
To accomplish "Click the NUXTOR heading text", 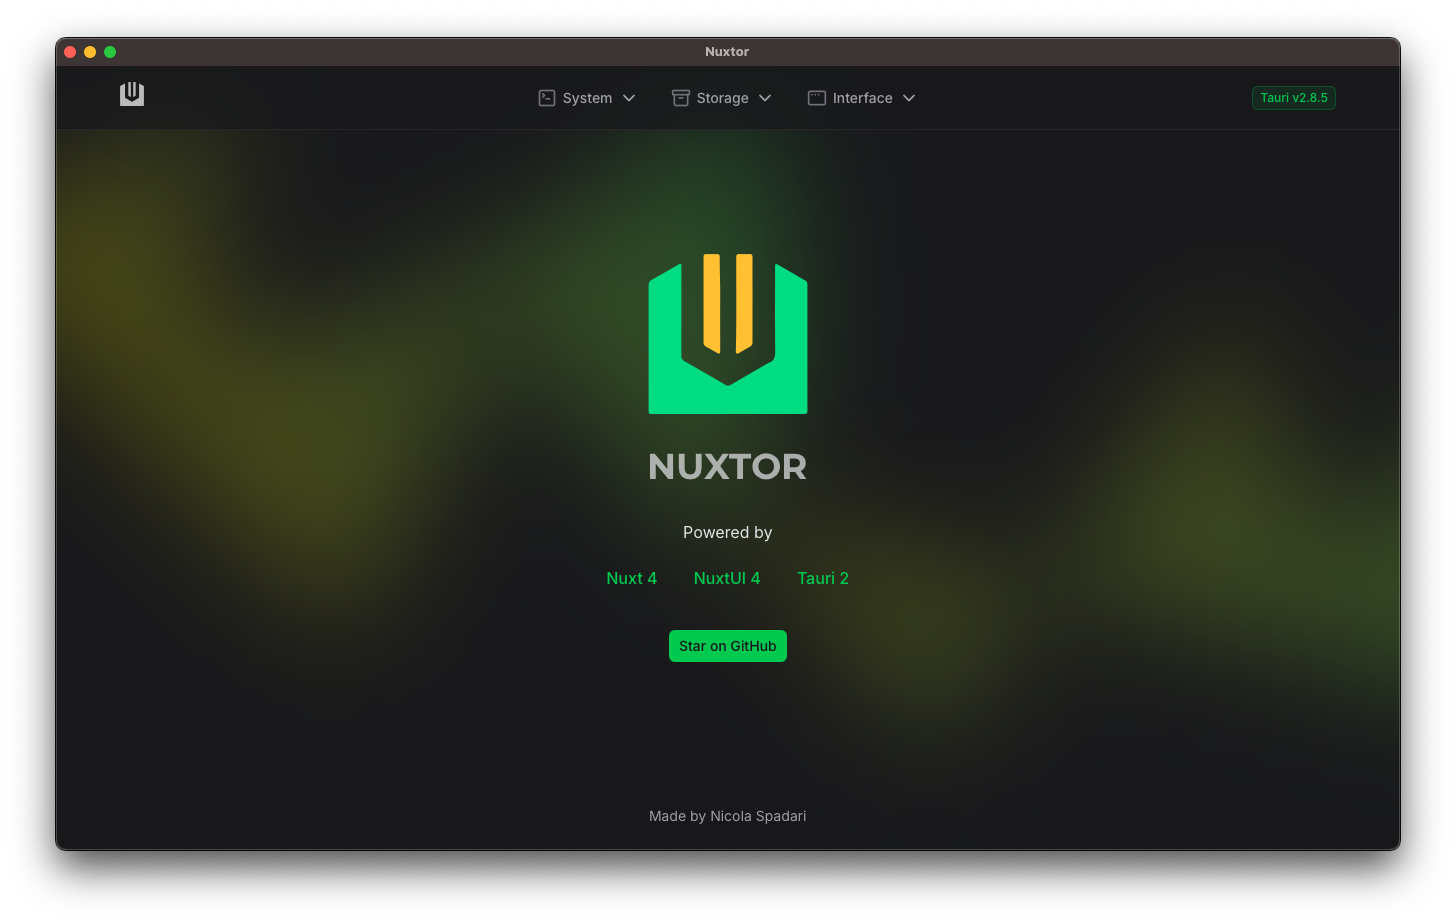I will tap(728, 467).
